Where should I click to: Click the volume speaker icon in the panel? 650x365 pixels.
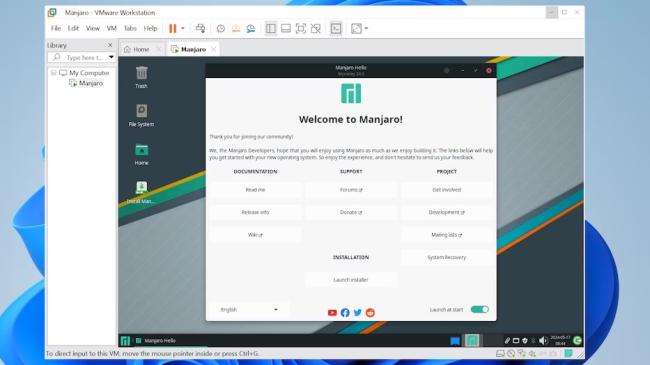tap(543, 341)
